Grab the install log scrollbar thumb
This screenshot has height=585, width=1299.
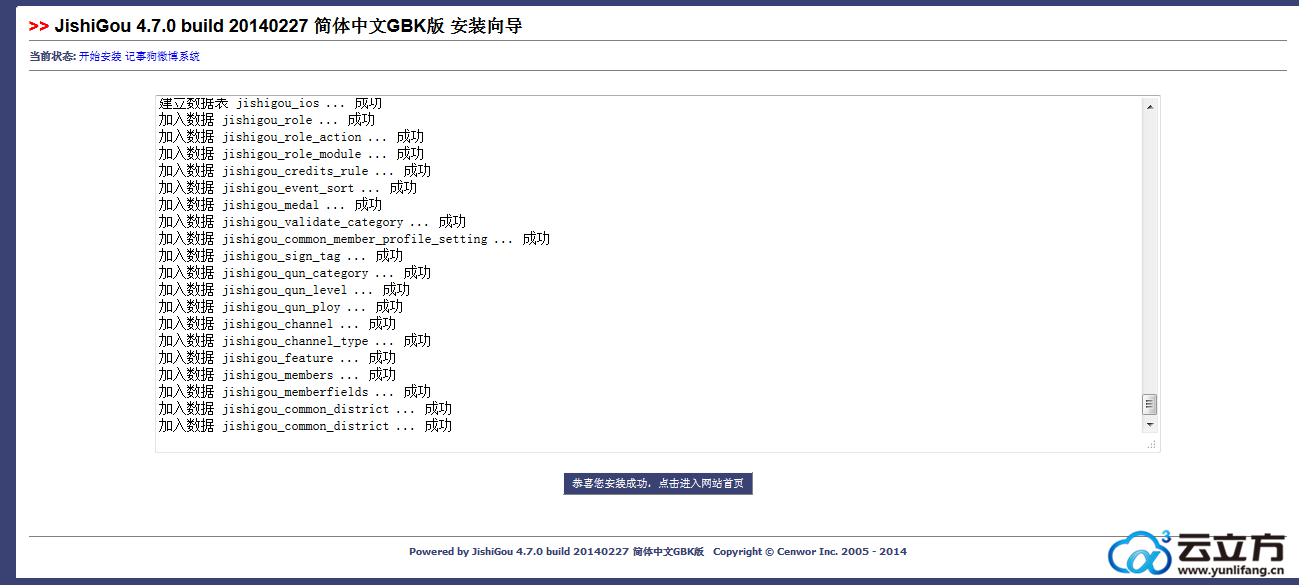pyautogui.click(x=1150, y=404)
